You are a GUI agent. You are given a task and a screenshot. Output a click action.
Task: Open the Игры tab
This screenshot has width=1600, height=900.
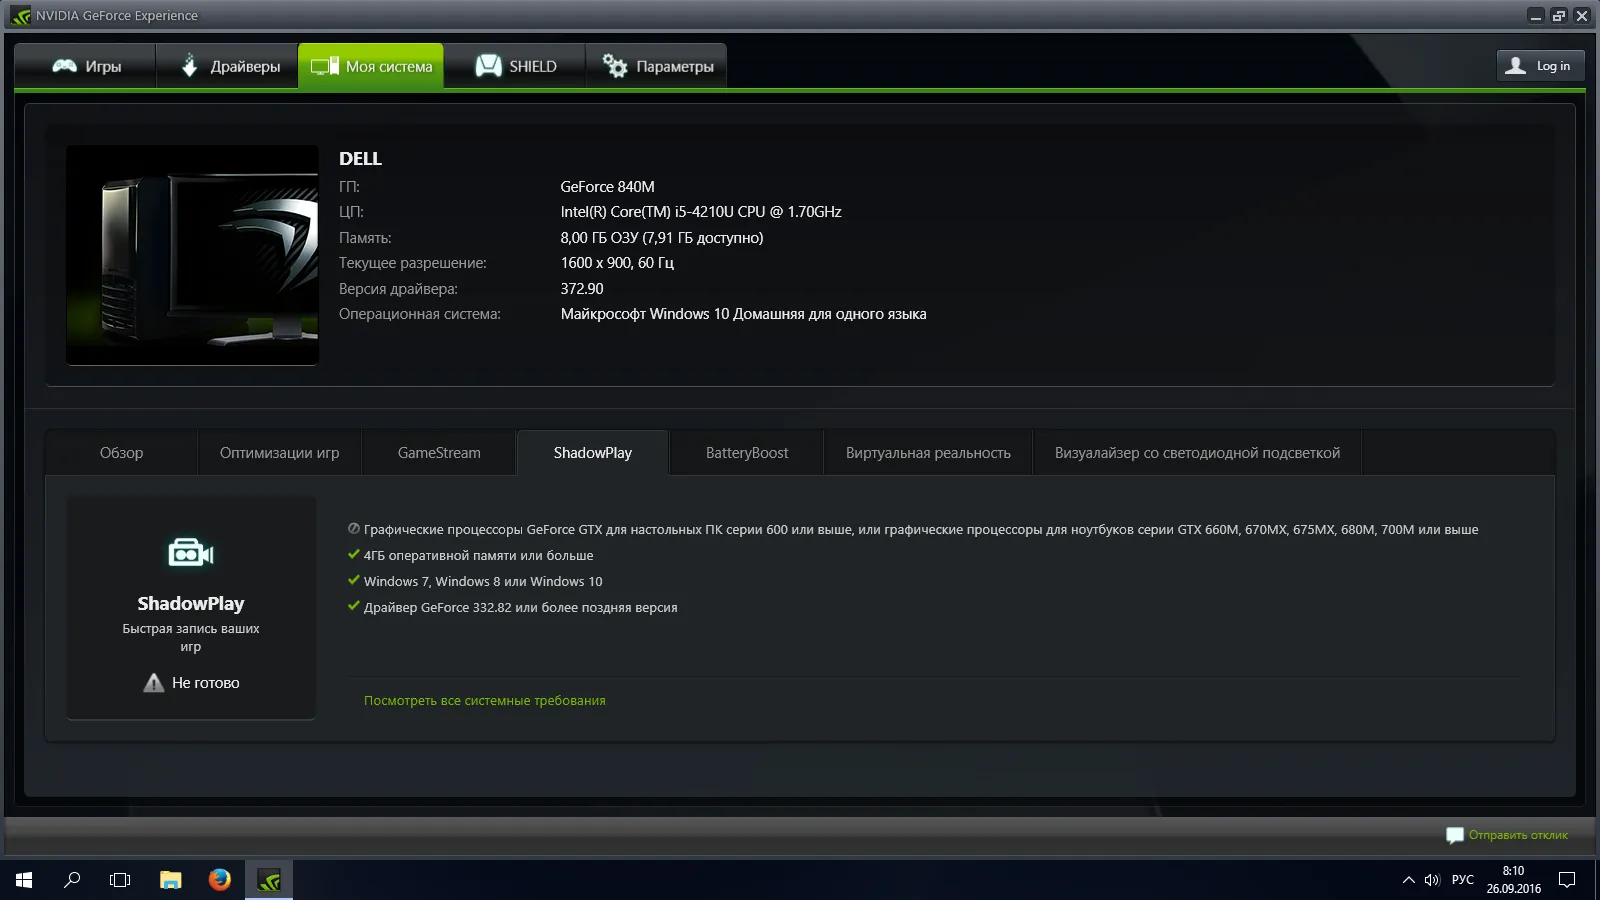coord(86,66)
